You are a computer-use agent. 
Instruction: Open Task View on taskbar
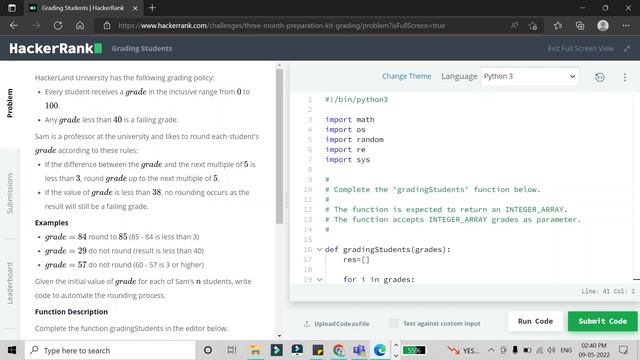point(231,350)
